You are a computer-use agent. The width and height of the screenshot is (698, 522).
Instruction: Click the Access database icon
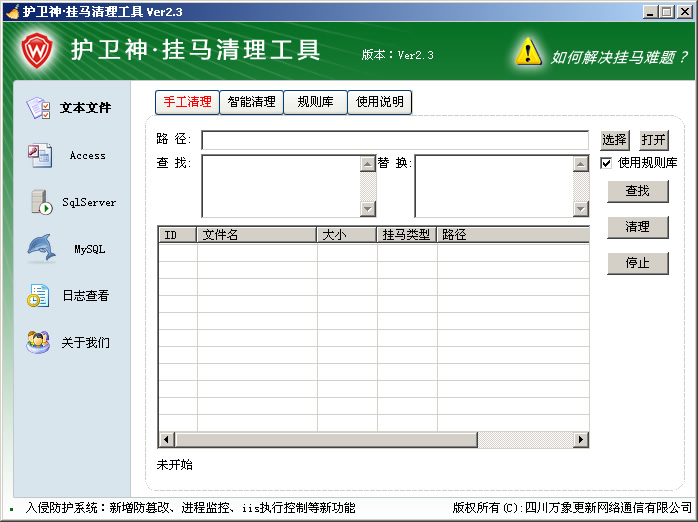(x=40, y=155)
